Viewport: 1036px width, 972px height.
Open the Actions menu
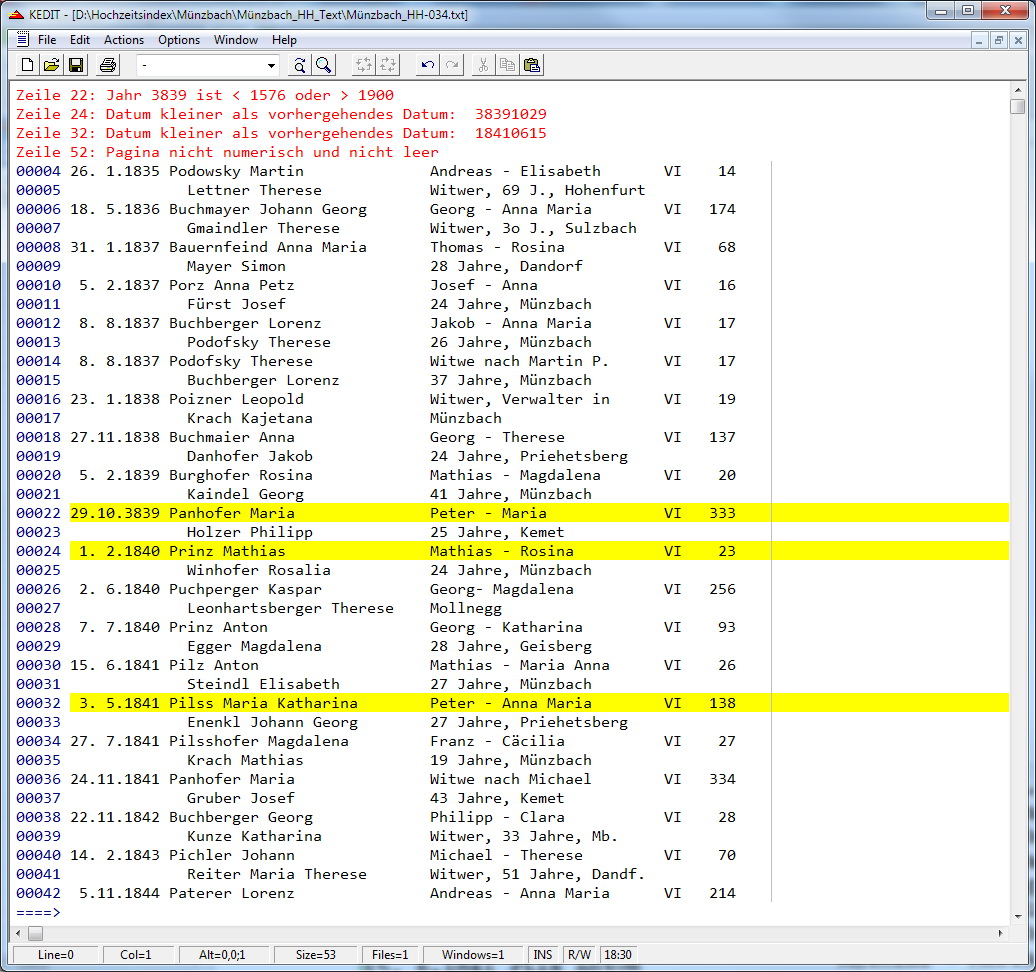pos(124,40)
